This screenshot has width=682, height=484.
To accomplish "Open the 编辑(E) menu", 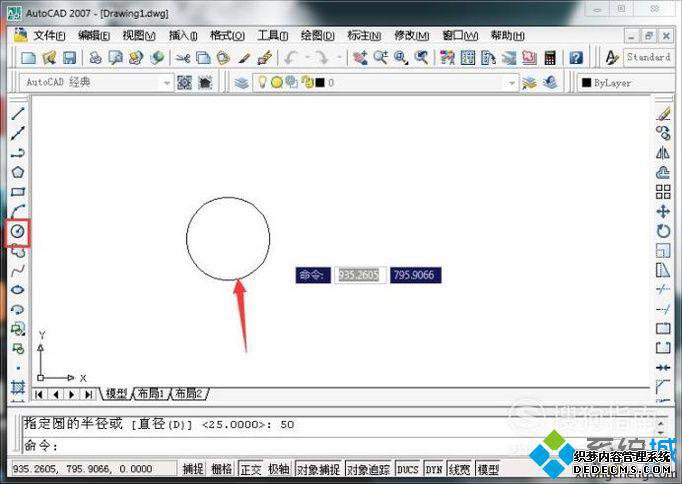I will [x=94, y=35].
